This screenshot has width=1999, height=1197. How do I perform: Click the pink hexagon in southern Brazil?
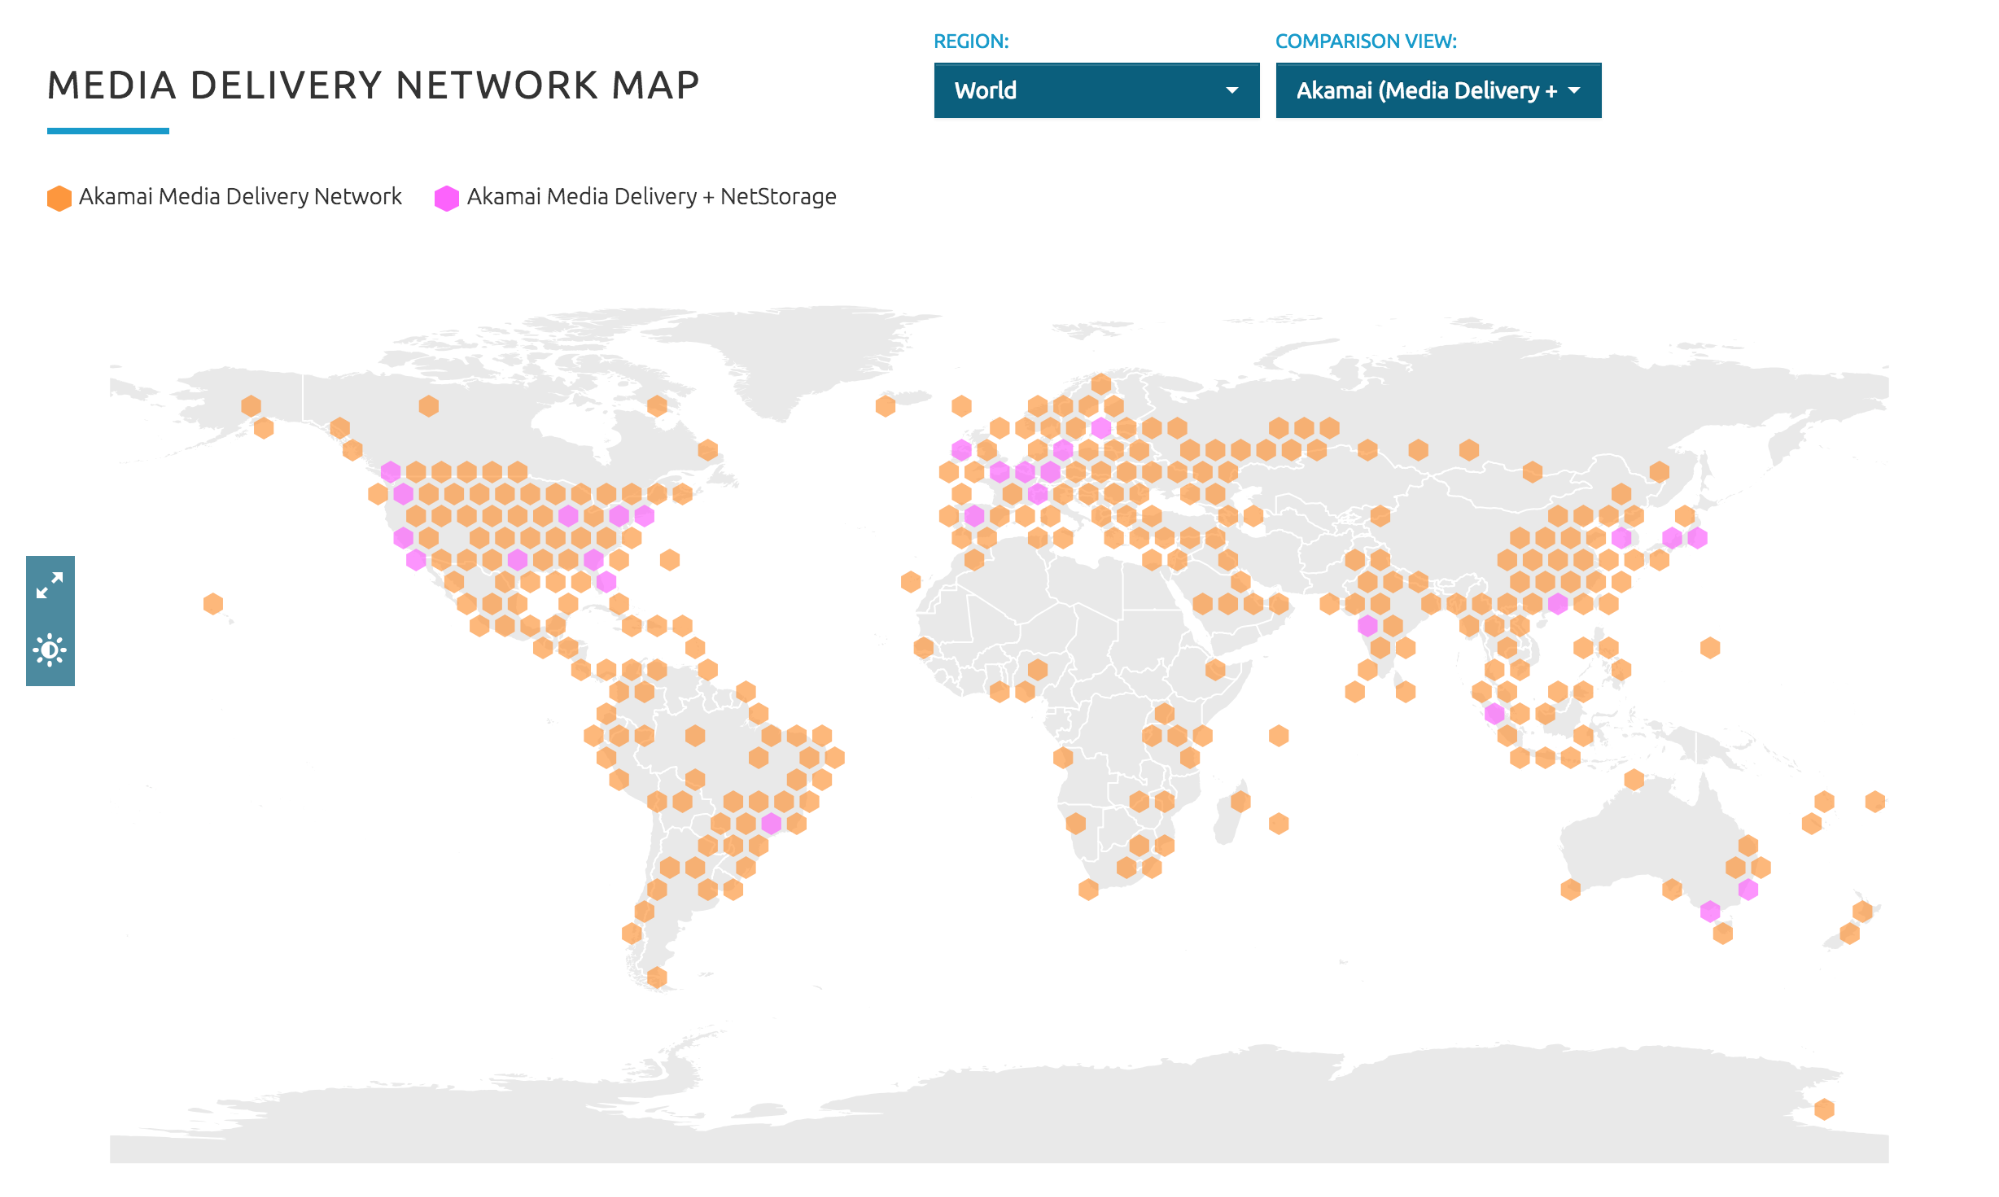(771, 823)
